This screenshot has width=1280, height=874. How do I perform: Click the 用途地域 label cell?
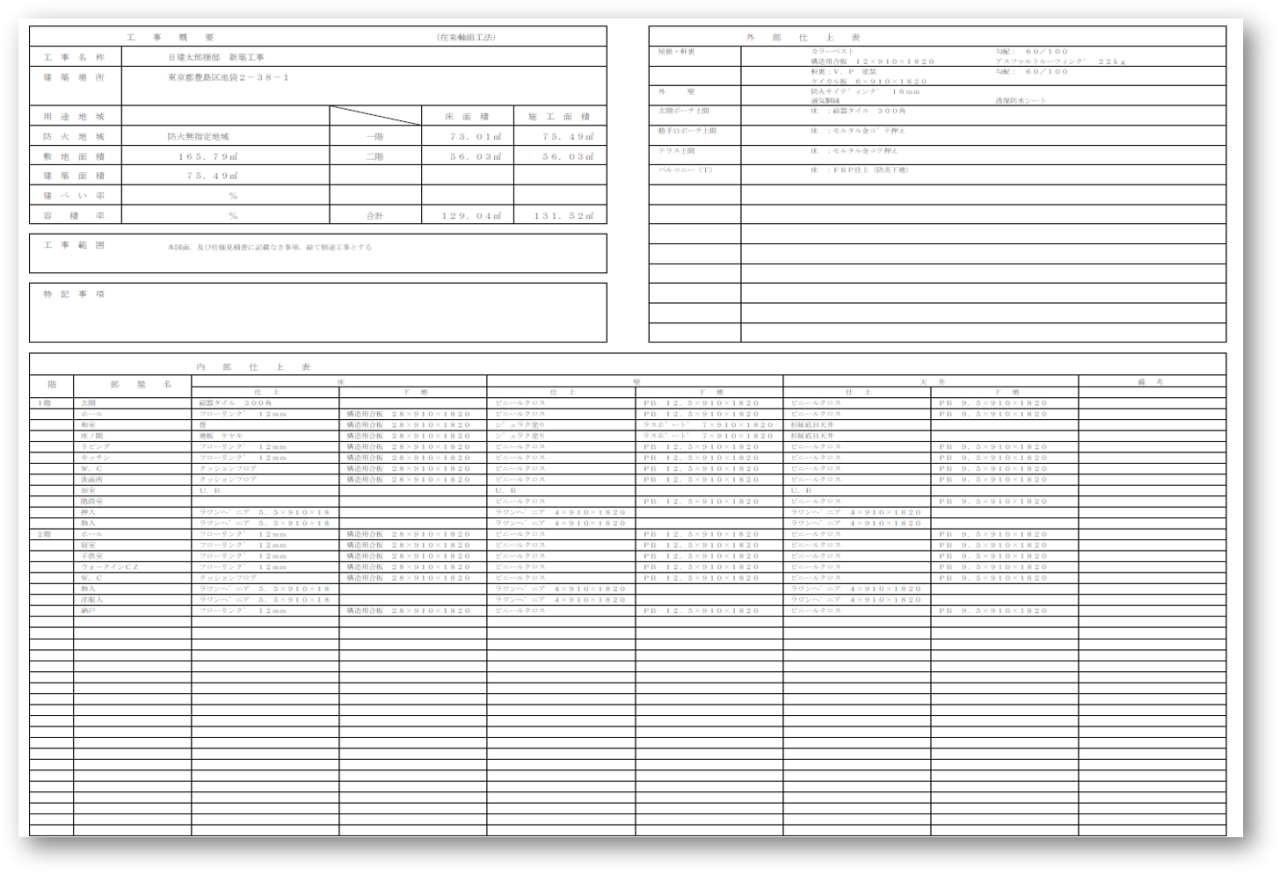coord(75,116)
